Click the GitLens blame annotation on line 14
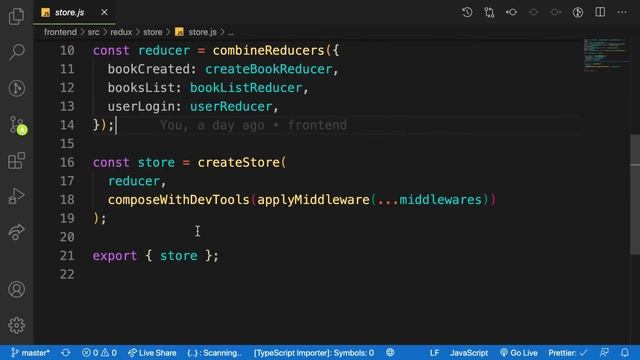Viewport: 640px width, 360px height. (x=253, y=125)
